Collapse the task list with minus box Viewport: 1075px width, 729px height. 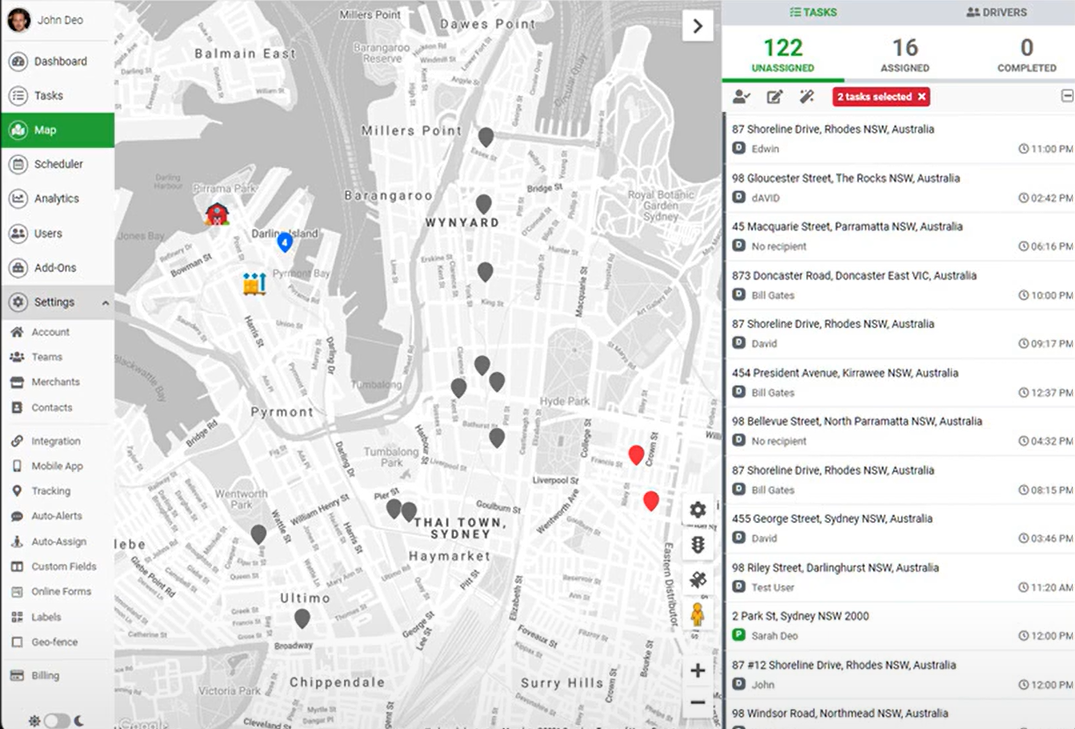click(x=1067, y=96)
